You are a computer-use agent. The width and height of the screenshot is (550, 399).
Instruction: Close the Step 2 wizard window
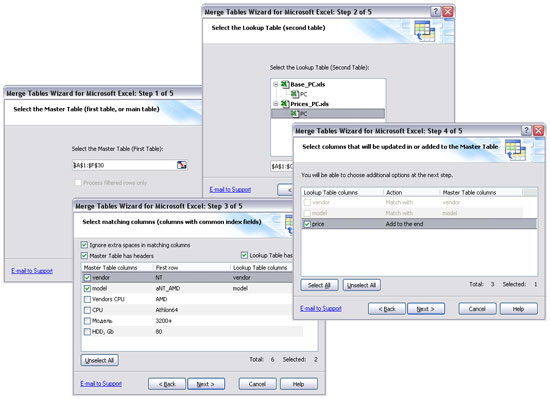[x=448, y=12]
